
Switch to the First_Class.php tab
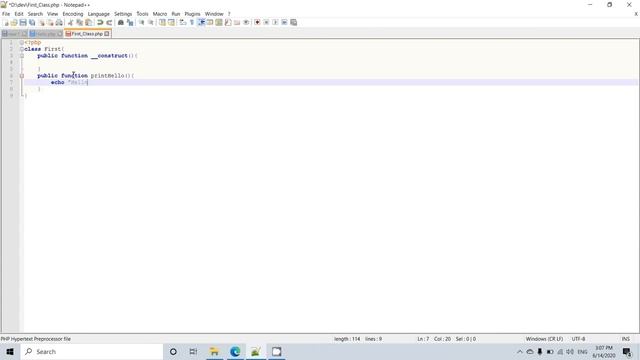(87, 34)
